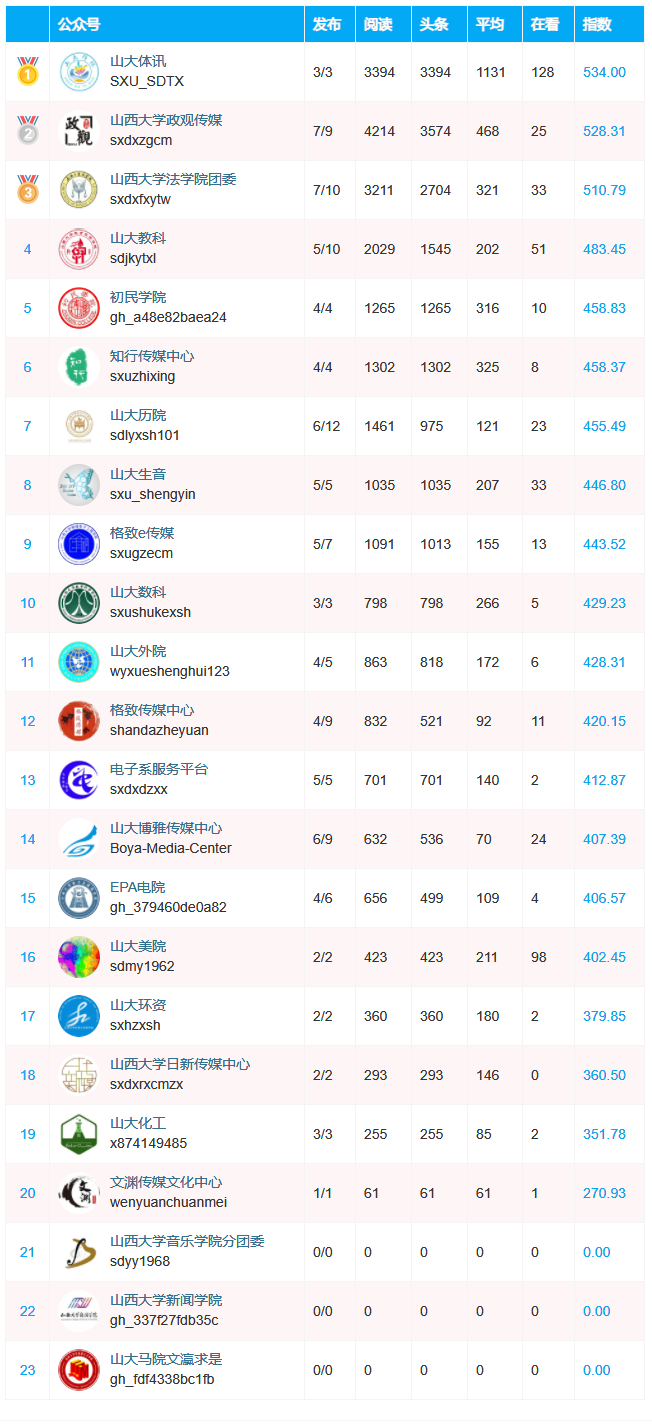Click the 山大教科 red logo avatar

(x=79, y=248)
